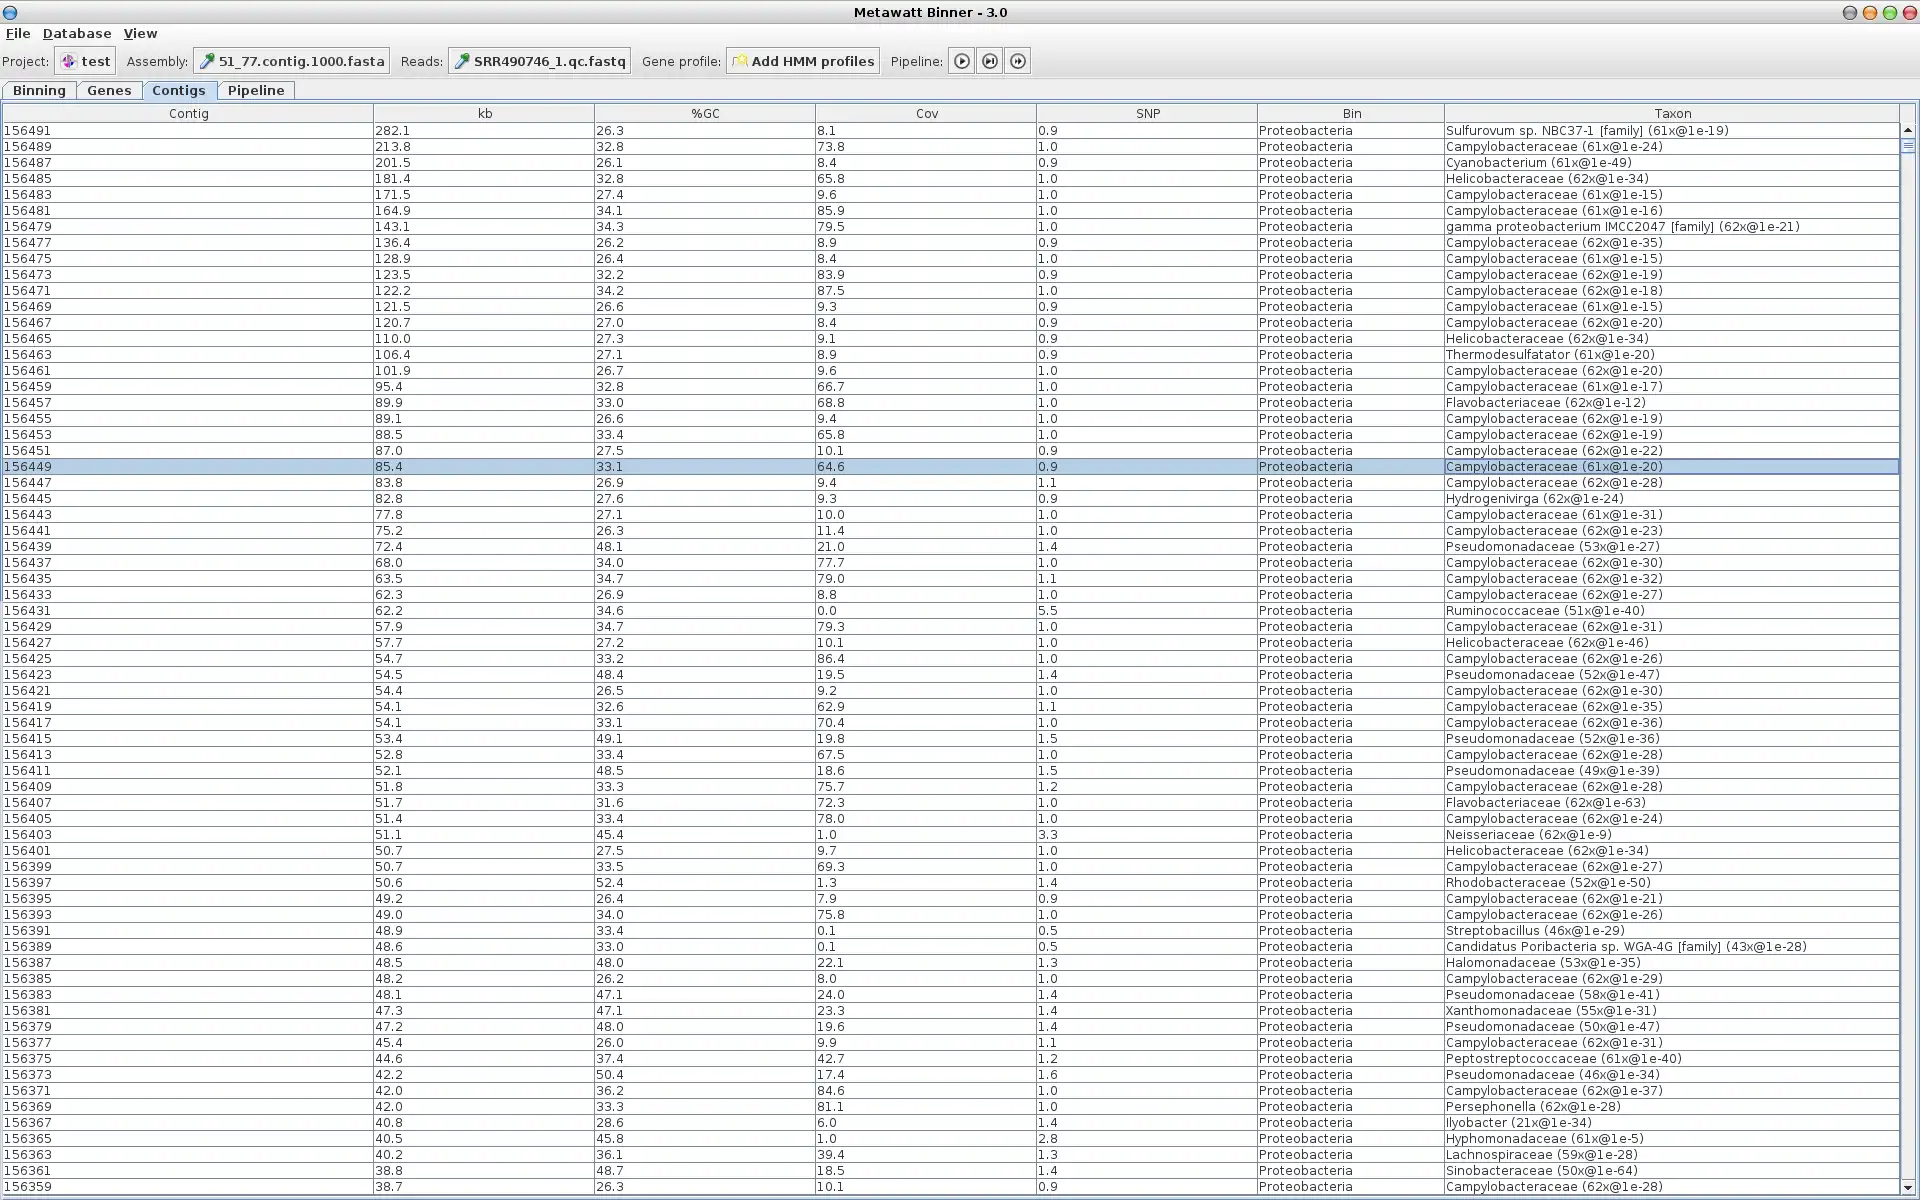Open the File menu
This screenshot has width=1920, height=1200.
coord(18,34)
